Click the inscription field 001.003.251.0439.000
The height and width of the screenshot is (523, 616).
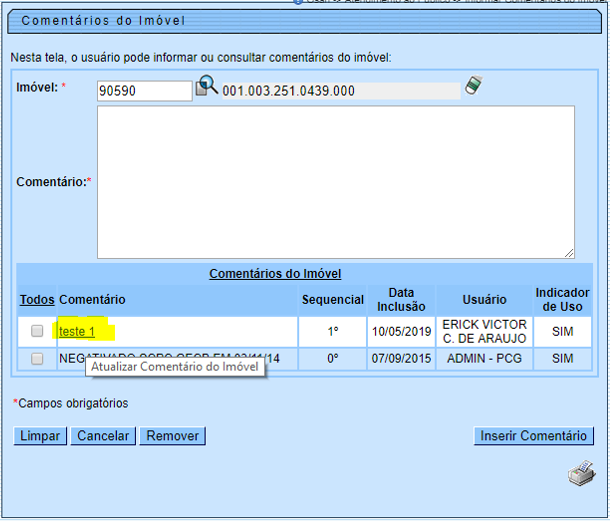(x=341, y=91)
